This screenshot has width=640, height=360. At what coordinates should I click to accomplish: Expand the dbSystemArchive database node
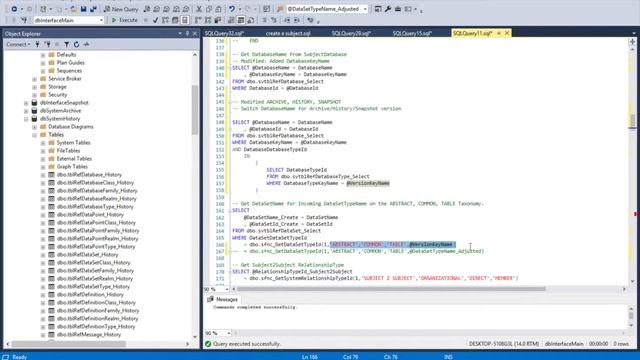[26, 111]
